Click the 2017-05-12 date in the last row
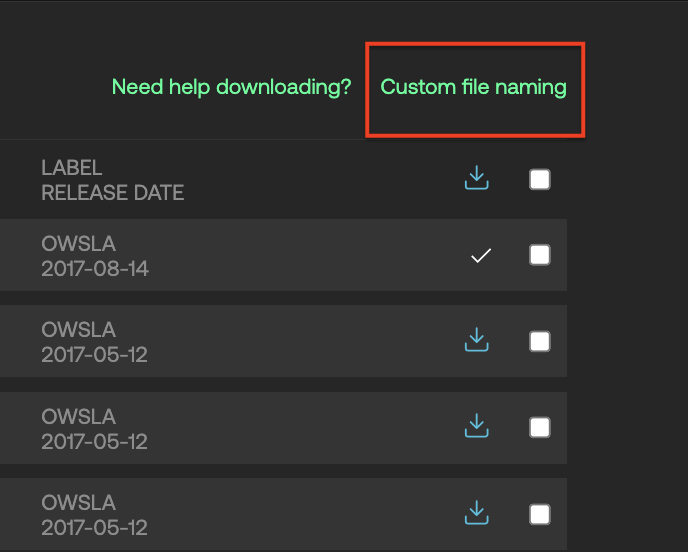 click(94, 527)
